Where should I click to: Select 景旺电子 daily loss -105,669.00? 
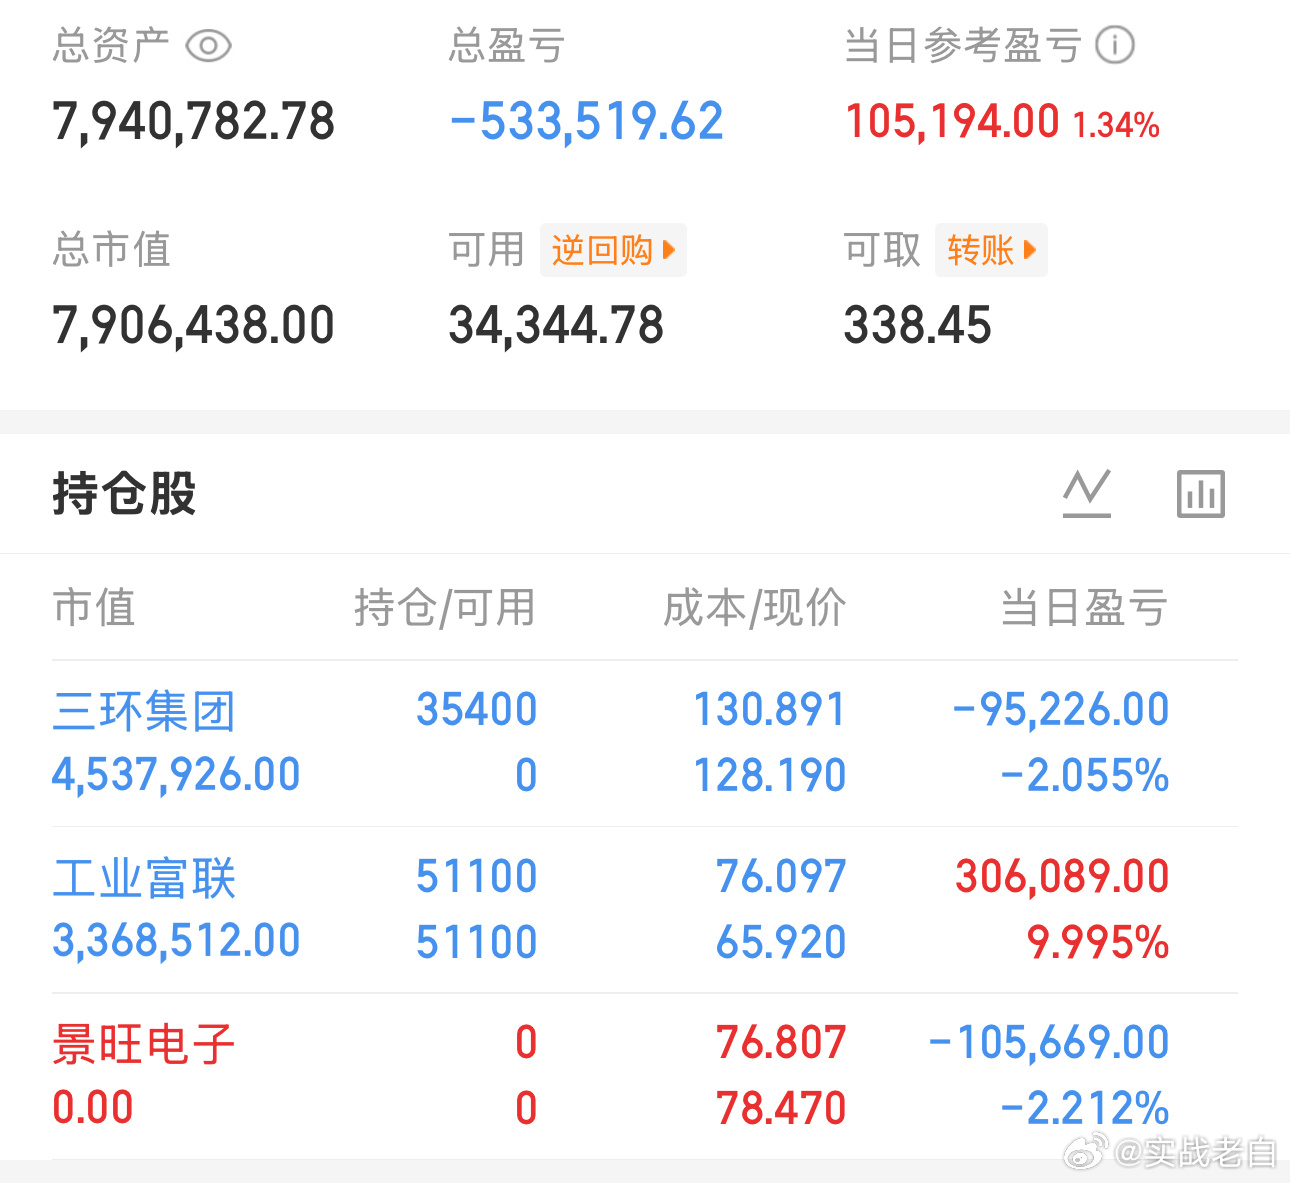click(x=1049, y=1043)
